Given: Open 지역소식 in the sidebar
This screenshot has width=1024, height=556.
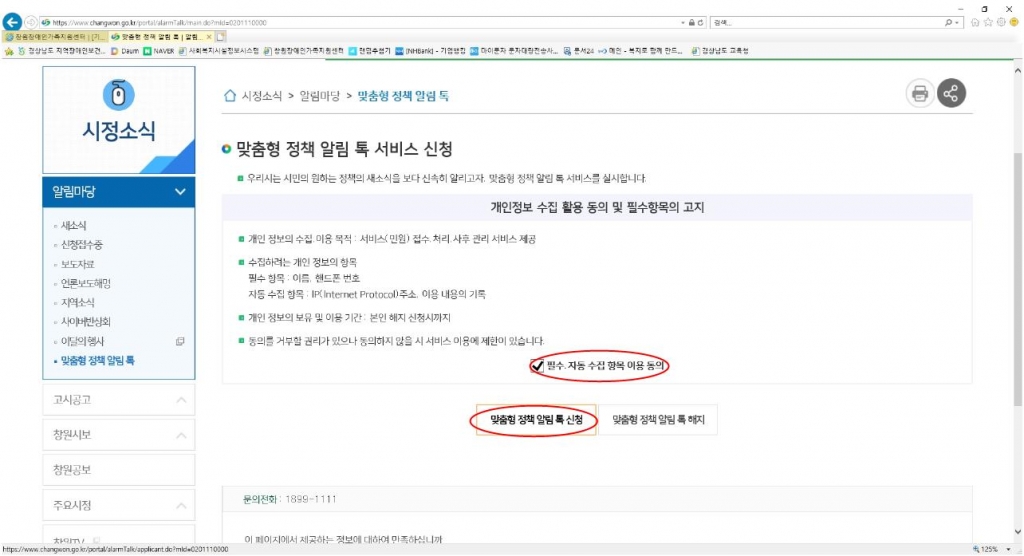Looking at the screenshot, I should (x=78, y=303).
